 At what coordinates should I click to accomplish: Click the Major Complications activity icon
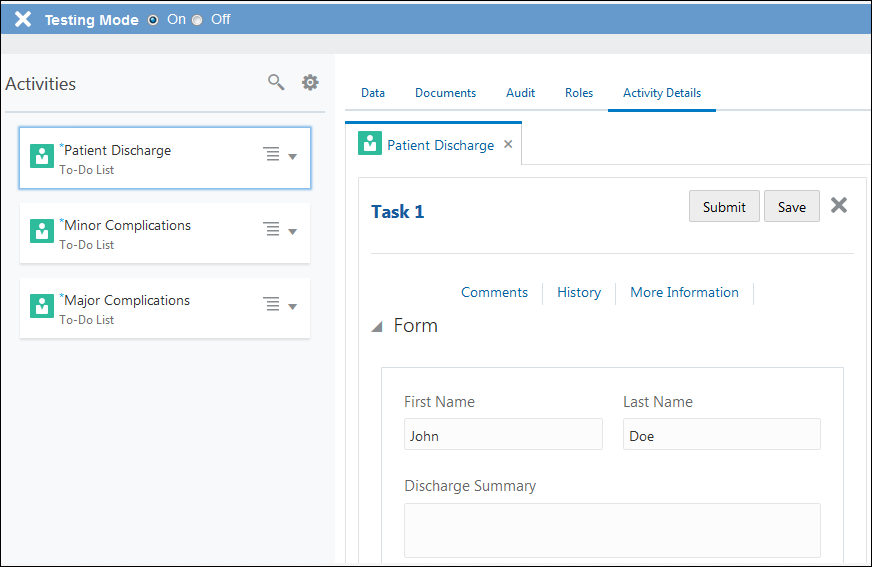click(x=42, y=306)
